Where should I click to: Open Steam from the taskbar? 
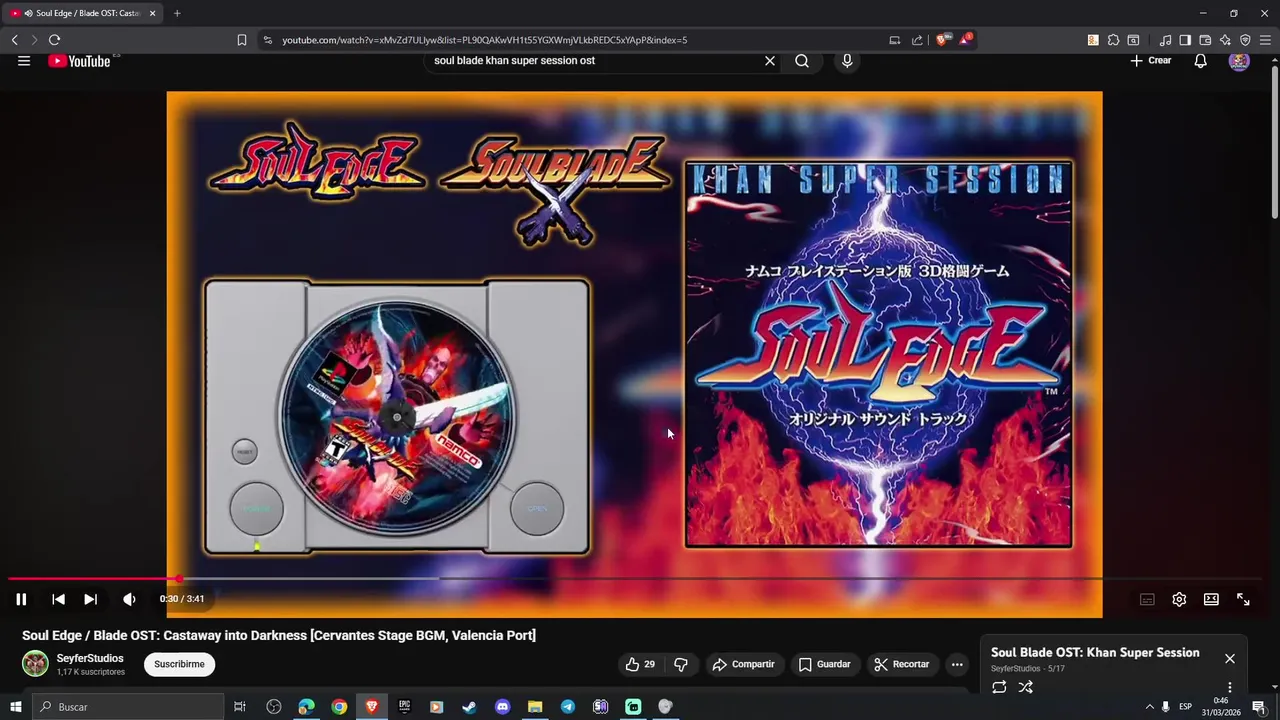click(x=469, y=707)
